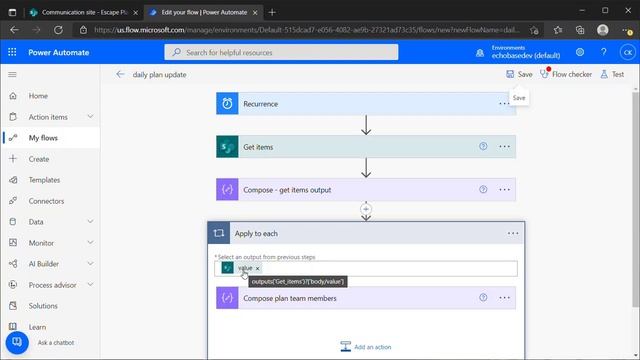
Task: Open the environment picker echobasedev
Action: (x=518, y=52)
